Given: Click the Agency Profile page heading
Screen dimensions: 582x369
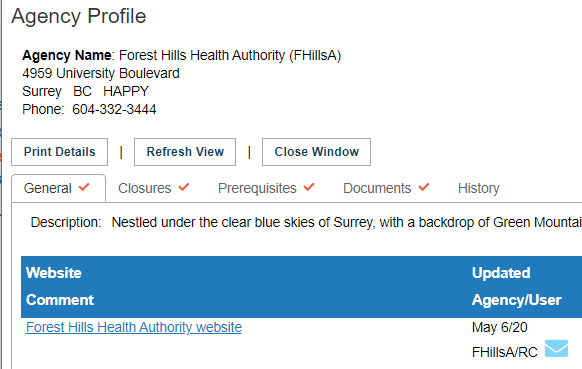Looking at the screenshot, I should pos(79,16).
